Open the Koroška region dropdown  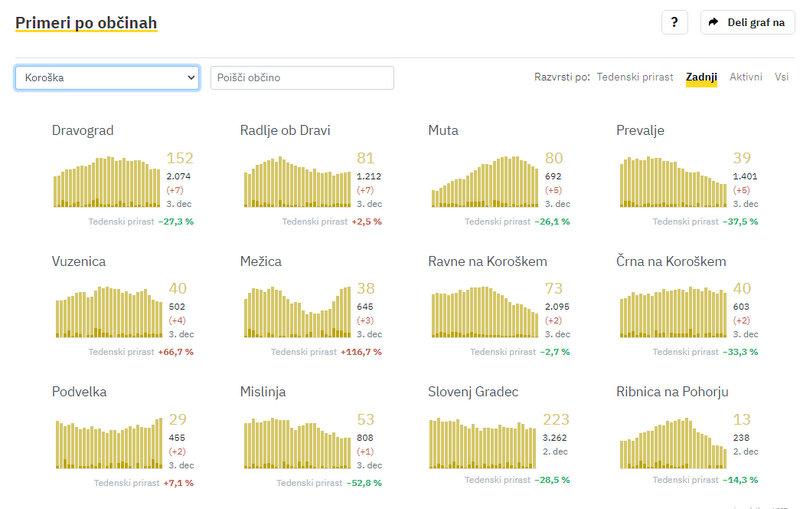click(x=107, y=78)
